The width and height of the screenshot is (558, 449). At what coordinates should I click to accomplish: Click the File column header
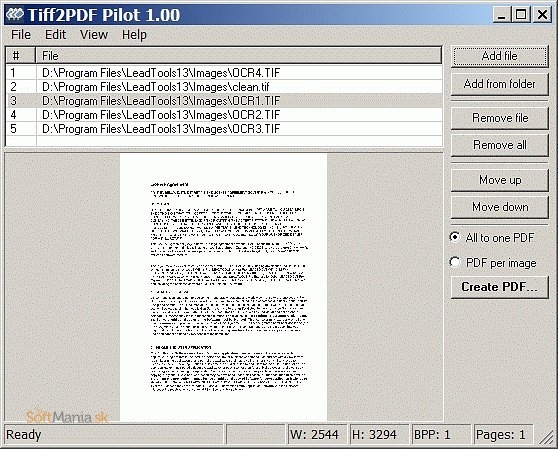click(238, 56)
